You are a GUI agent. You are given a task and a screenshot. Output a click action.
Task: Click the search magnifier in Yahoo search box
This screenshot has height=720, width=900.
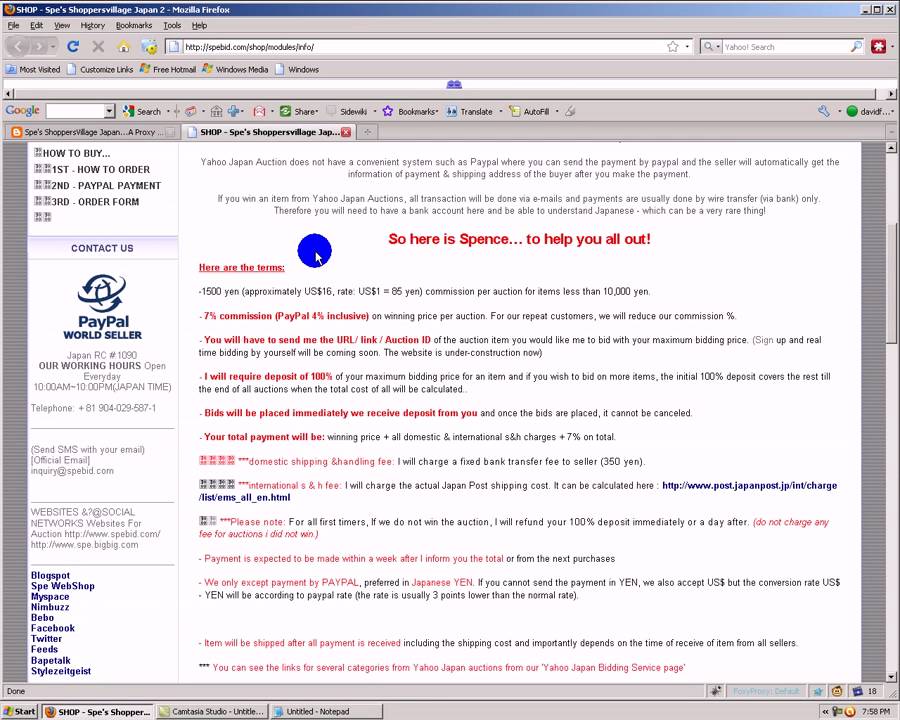[856, 47]
